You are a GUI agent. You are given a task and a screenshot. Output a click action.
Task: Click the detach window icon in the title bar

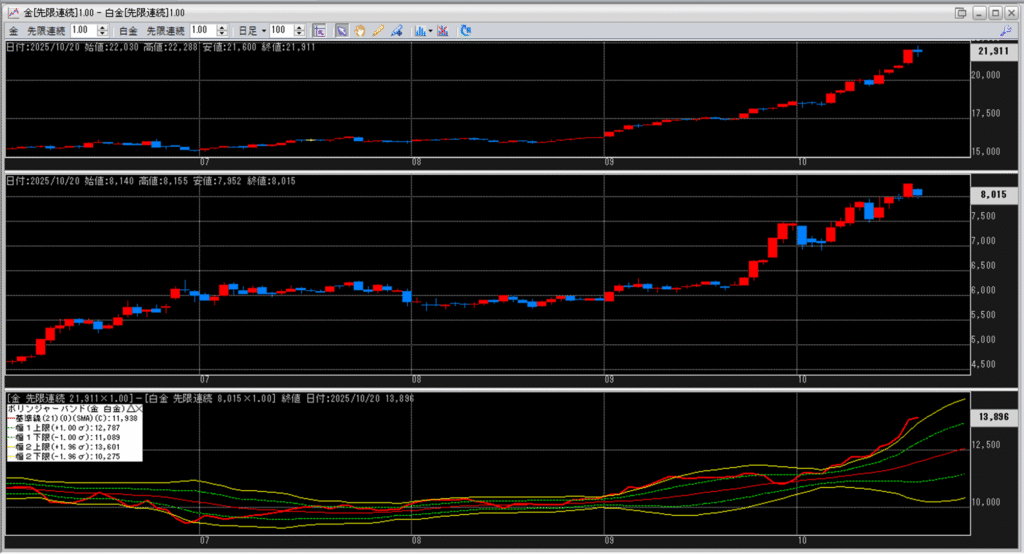tap(961, 12)
